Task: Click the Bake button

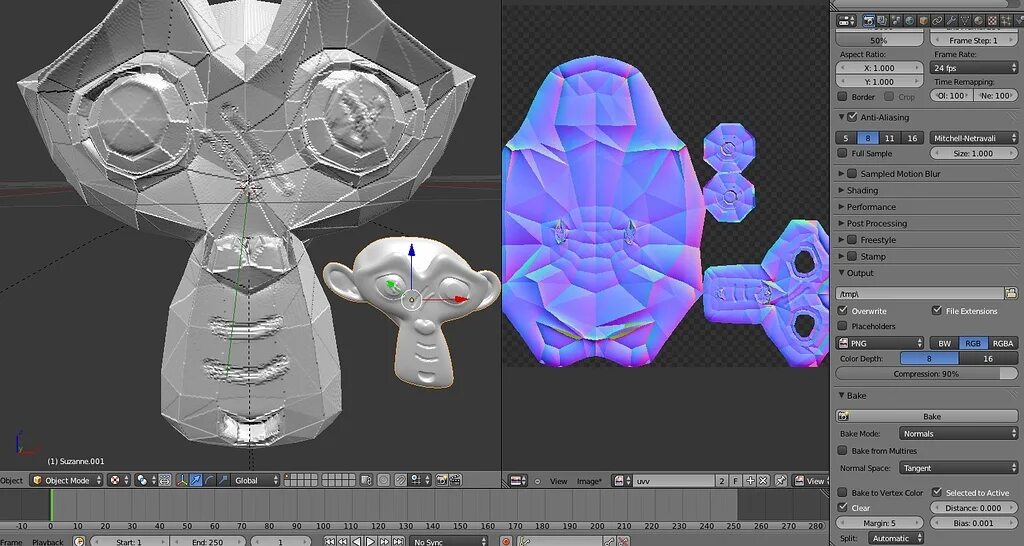Action: [x=927, y=416]
